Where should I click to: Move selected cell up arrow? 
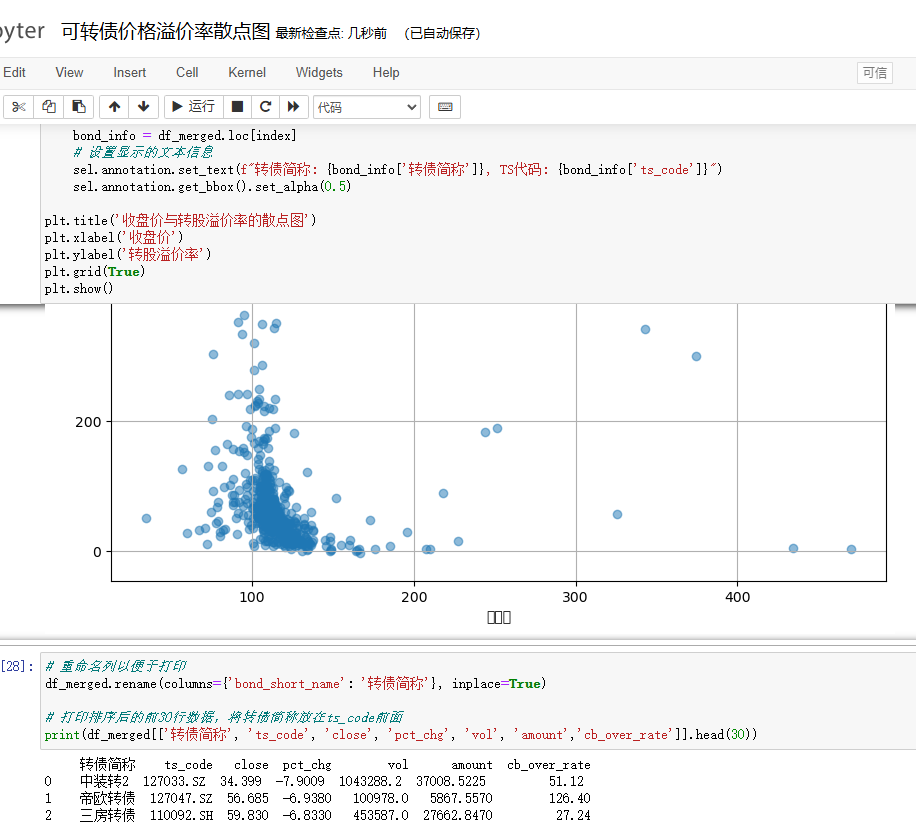114,107
